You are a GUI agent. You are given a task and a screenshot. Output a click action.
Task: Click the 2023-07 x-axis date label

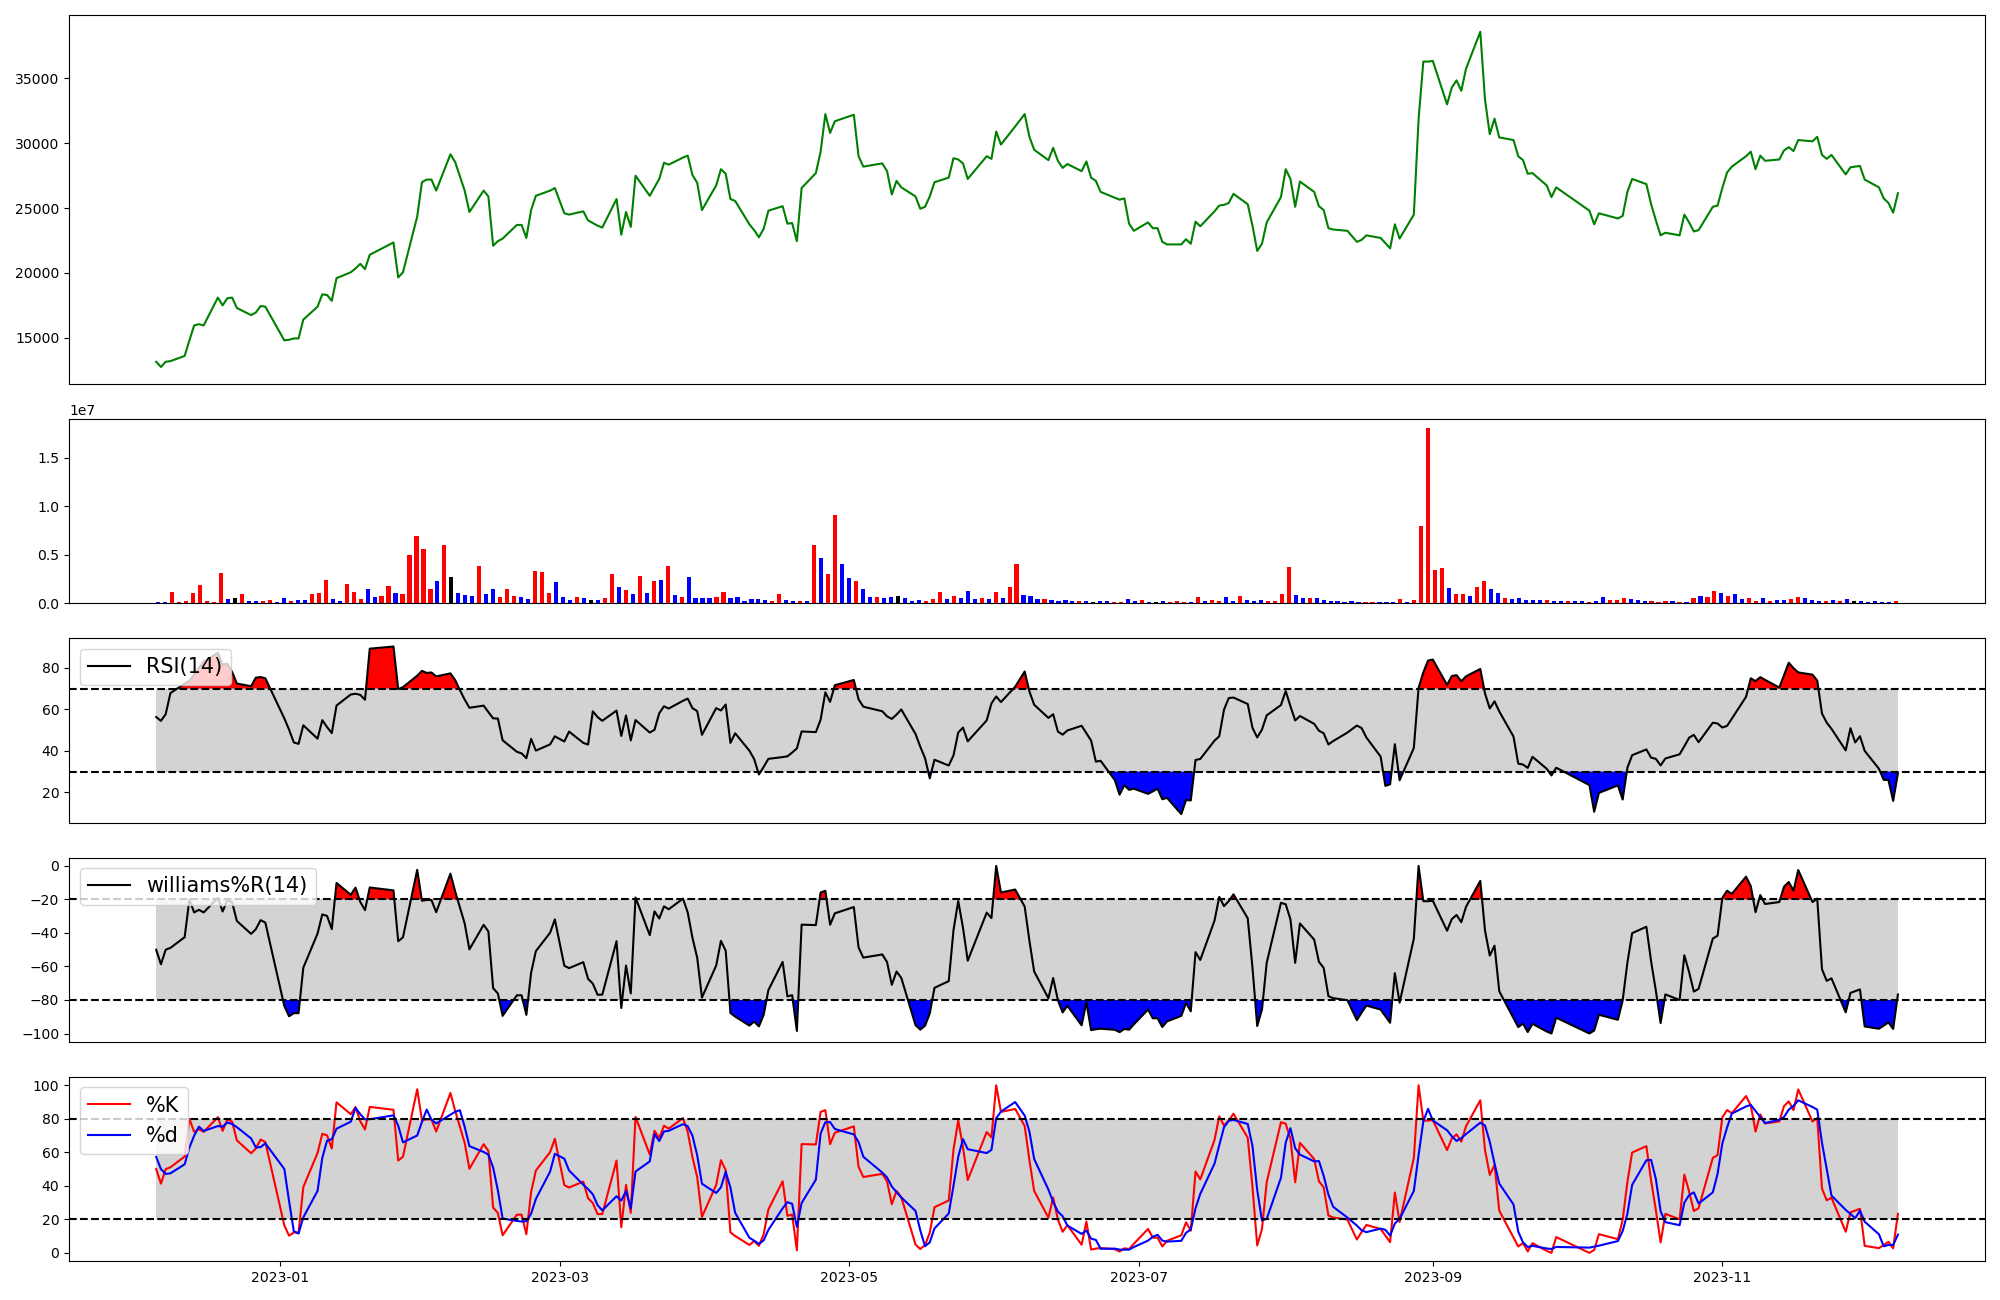click(x=1139, y=1277)
